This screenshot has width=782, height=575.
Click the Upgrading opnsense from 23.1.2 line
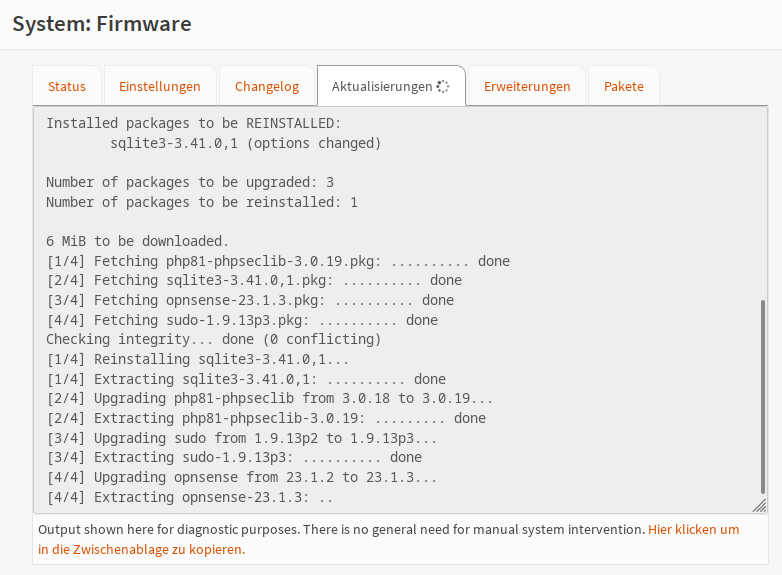coord(241,477)
